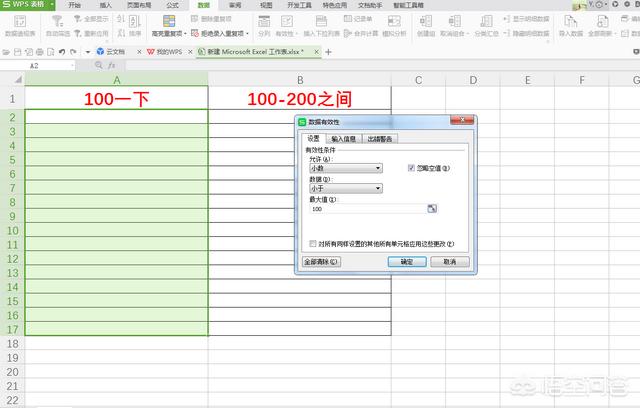Screen dimensions: 640x408
Task: Open the 数据 dropdown showing 小于
Action: pos(346,188)
